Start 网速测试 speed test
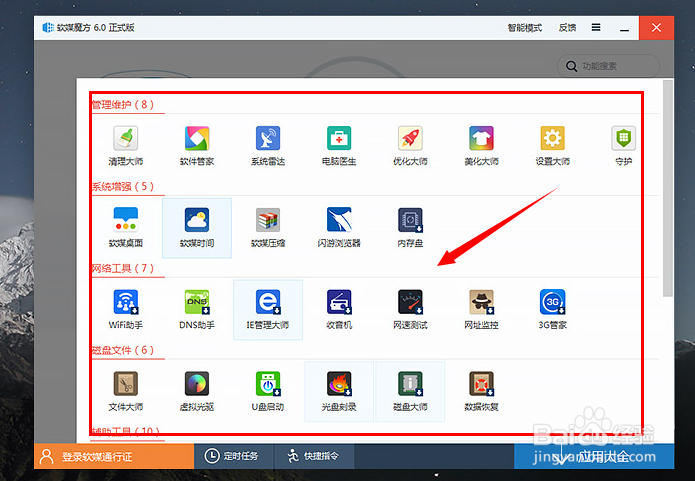 point(410,309)
